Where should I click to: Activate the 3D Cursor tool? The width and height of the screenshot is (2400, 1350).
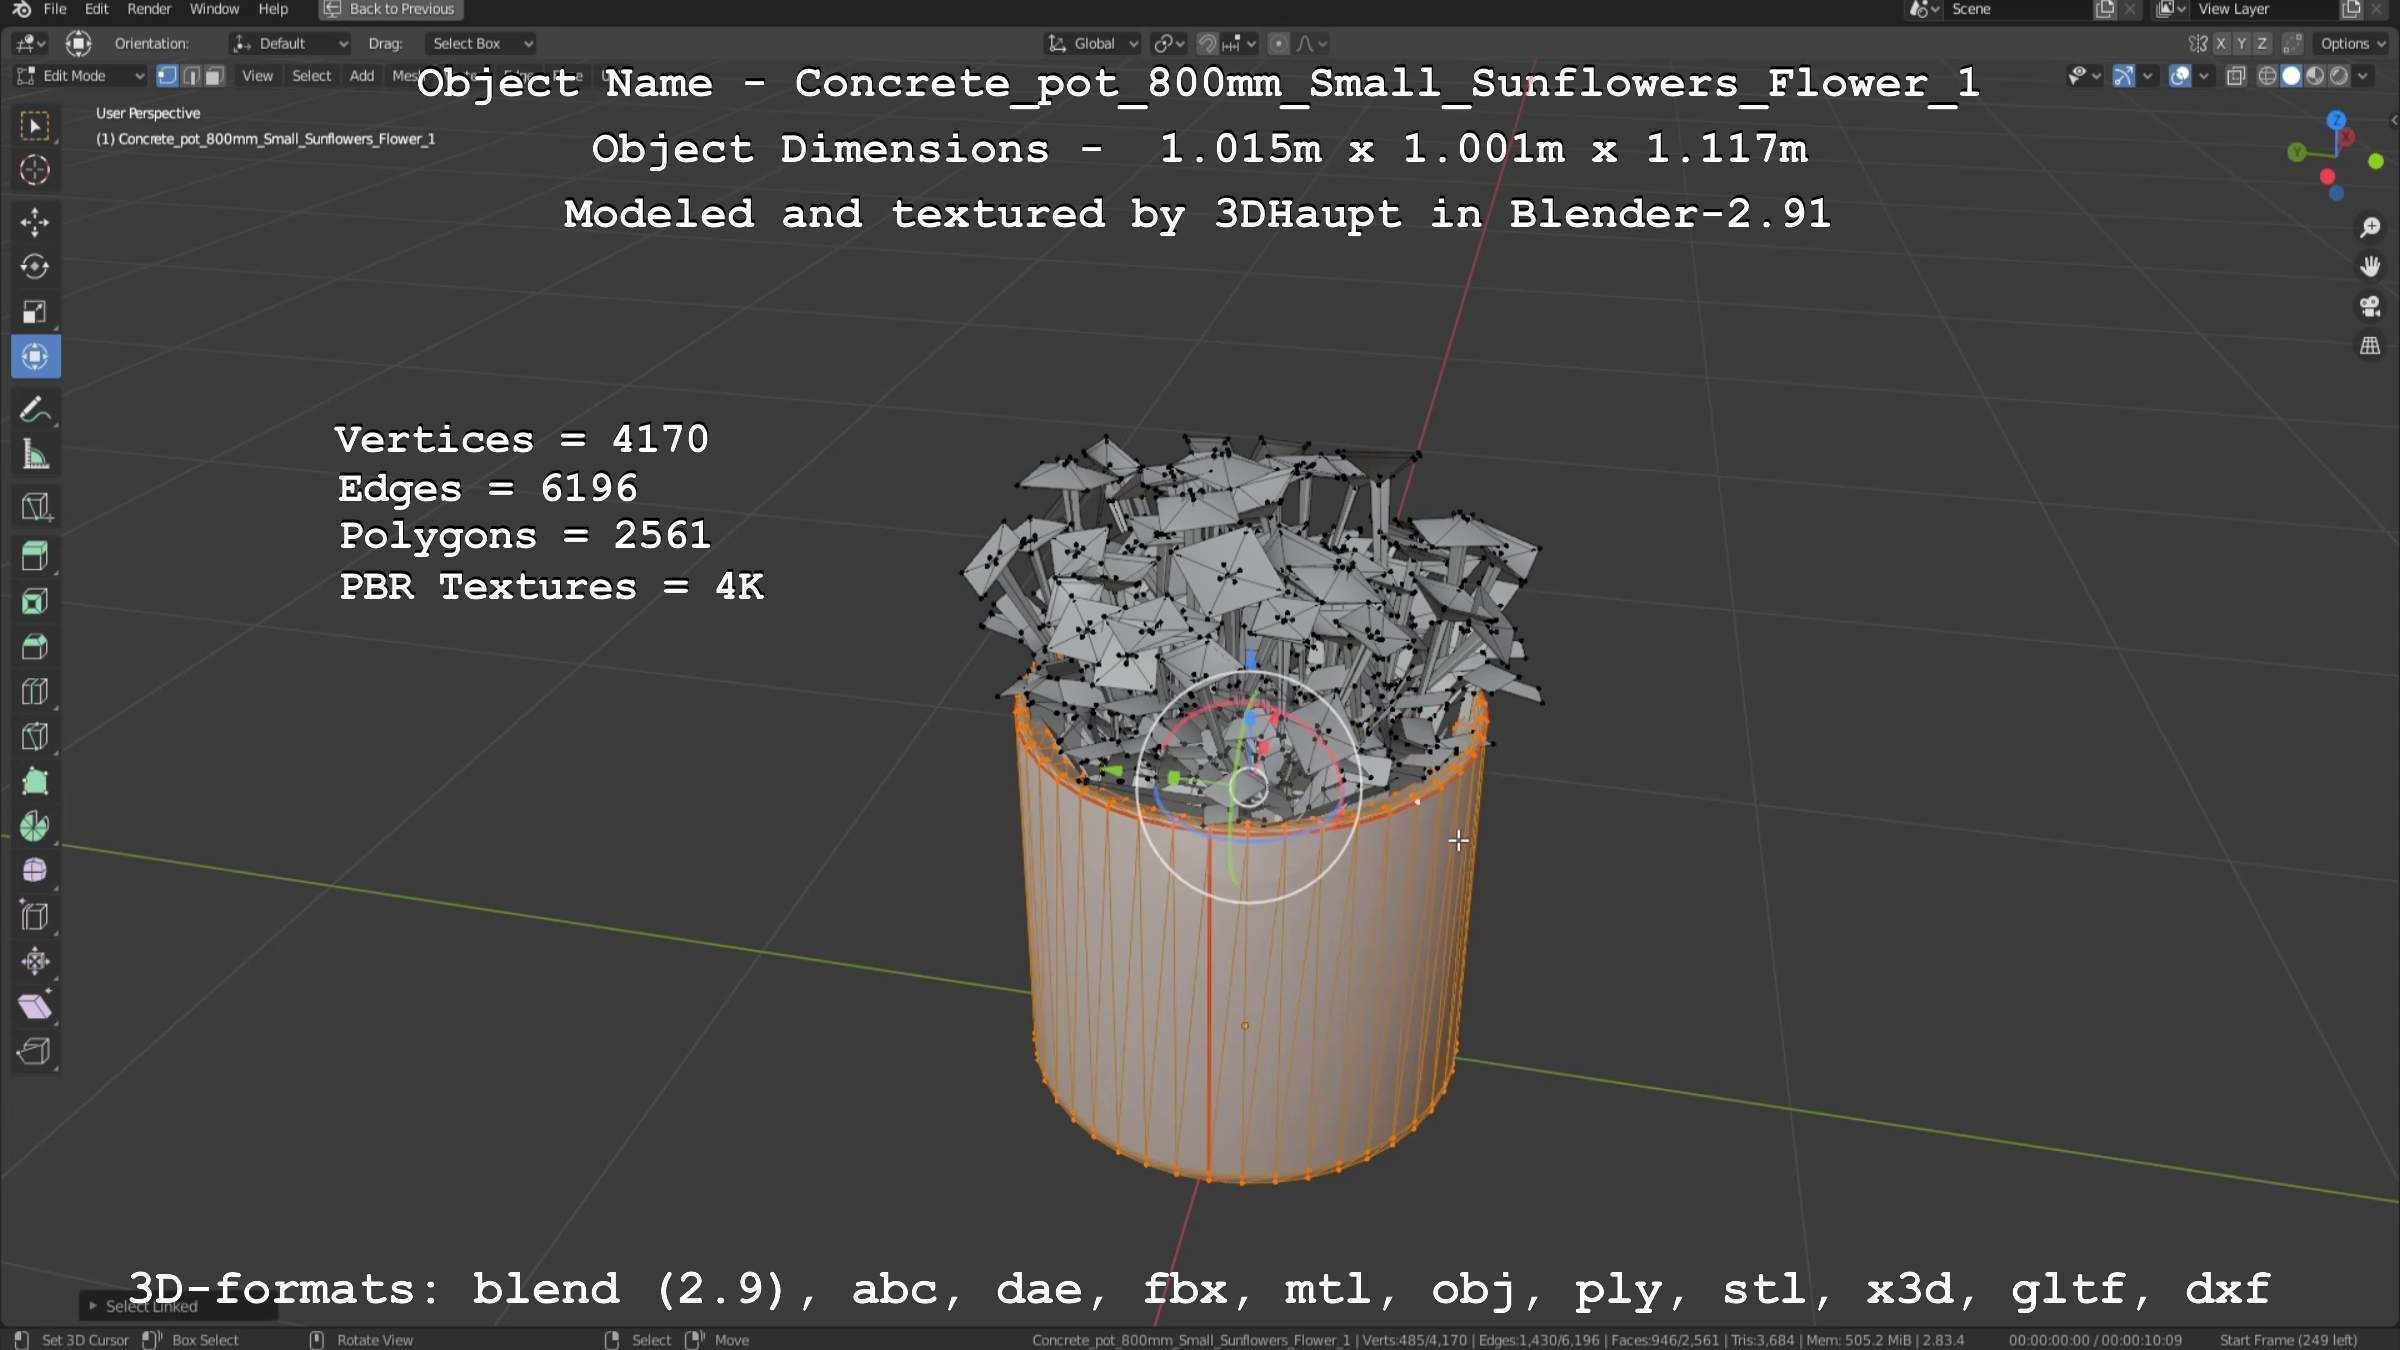tap(35, 170)
